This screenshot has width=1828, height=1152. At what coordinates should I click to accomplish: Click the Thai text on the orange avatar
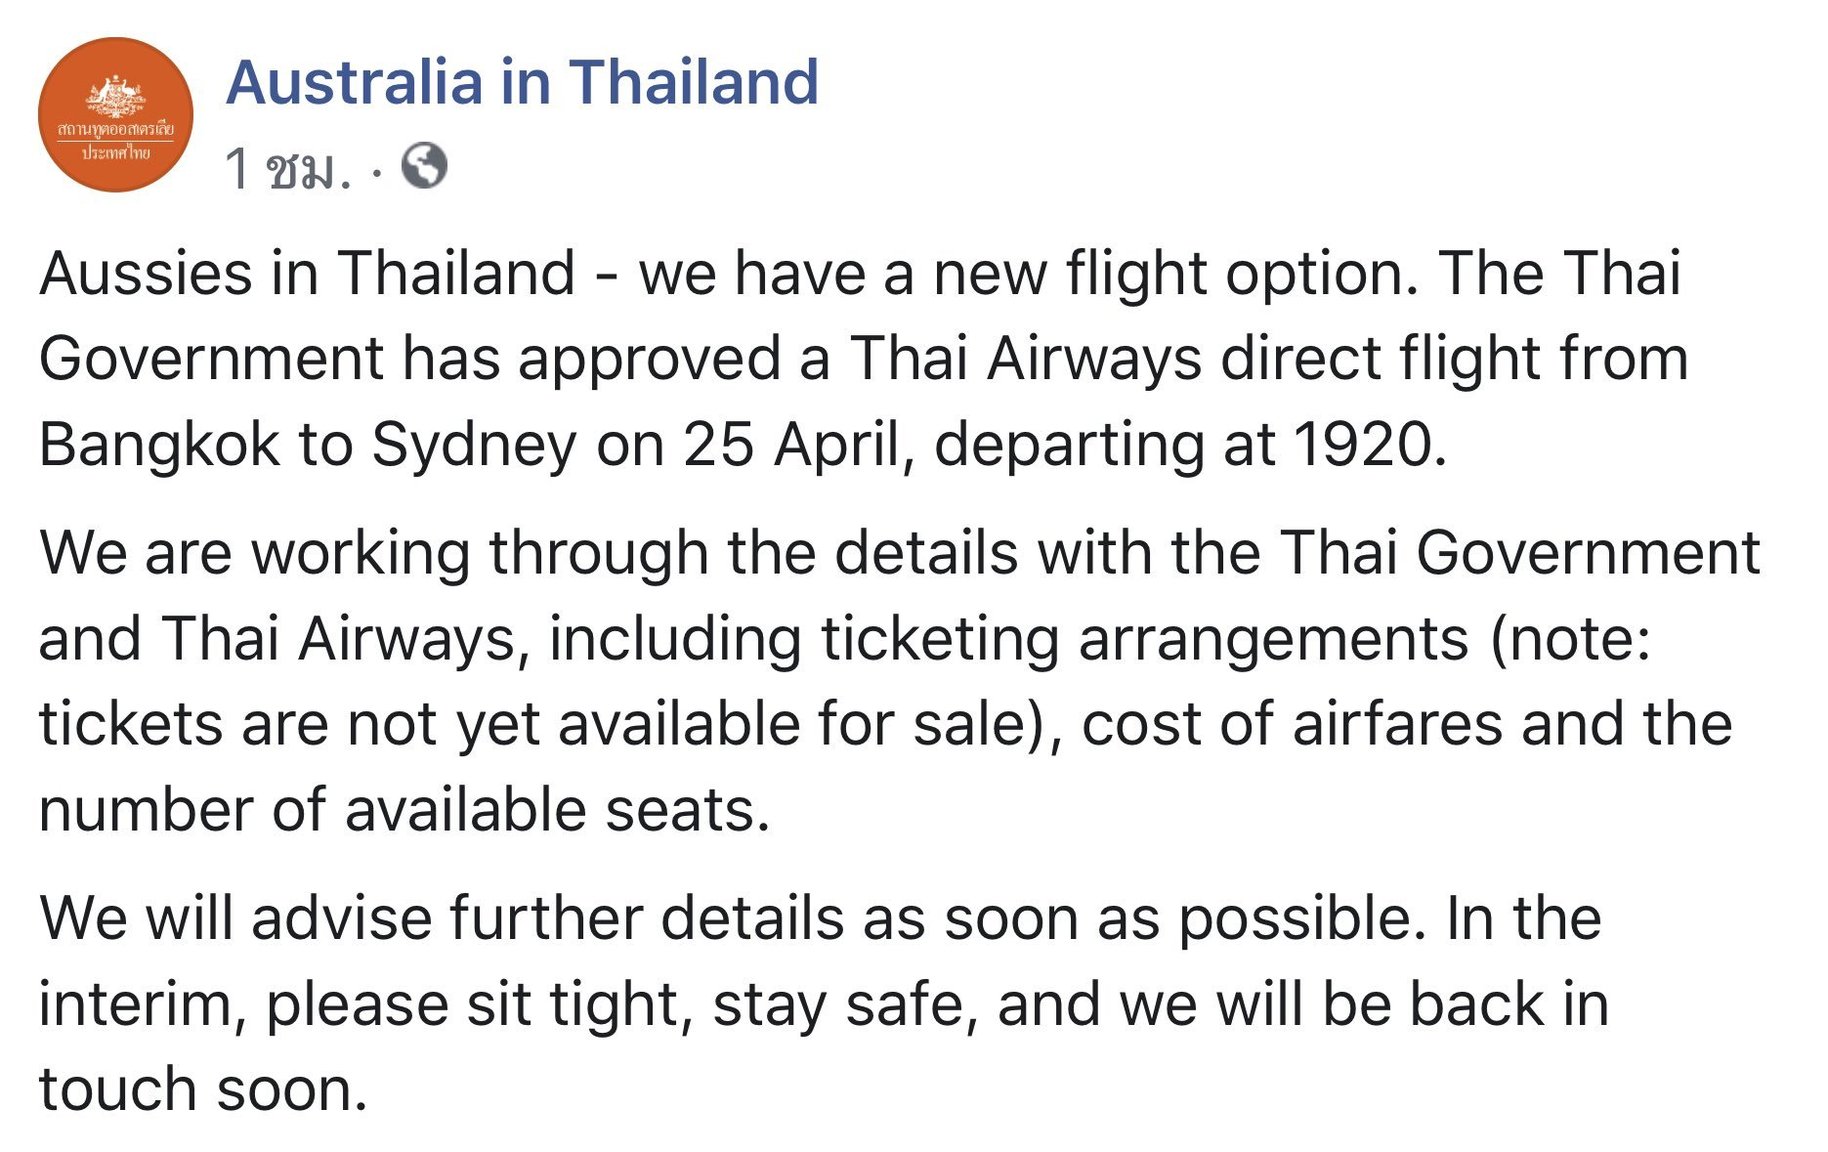(x=116, y=141)
